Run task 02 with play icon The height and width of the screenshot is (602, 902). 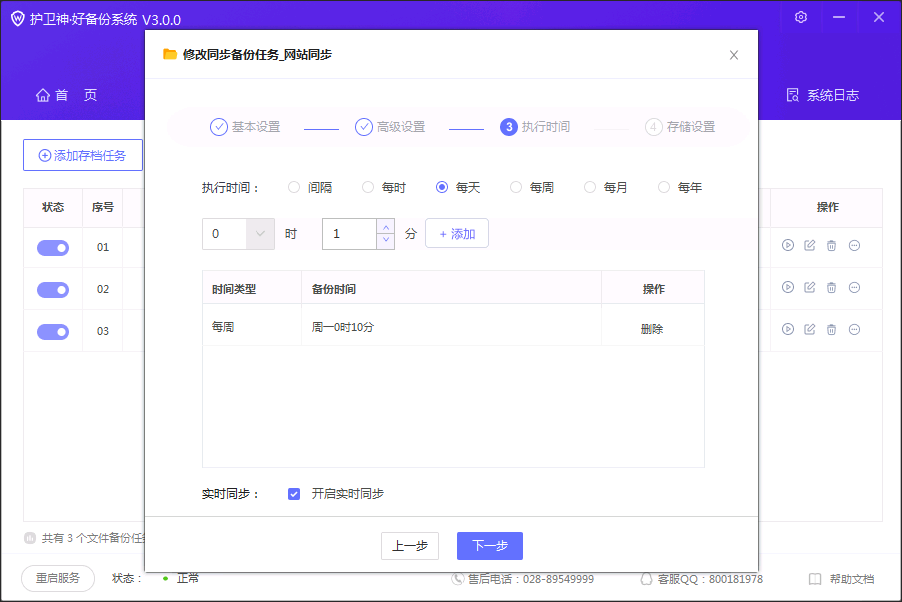(788, 287)
